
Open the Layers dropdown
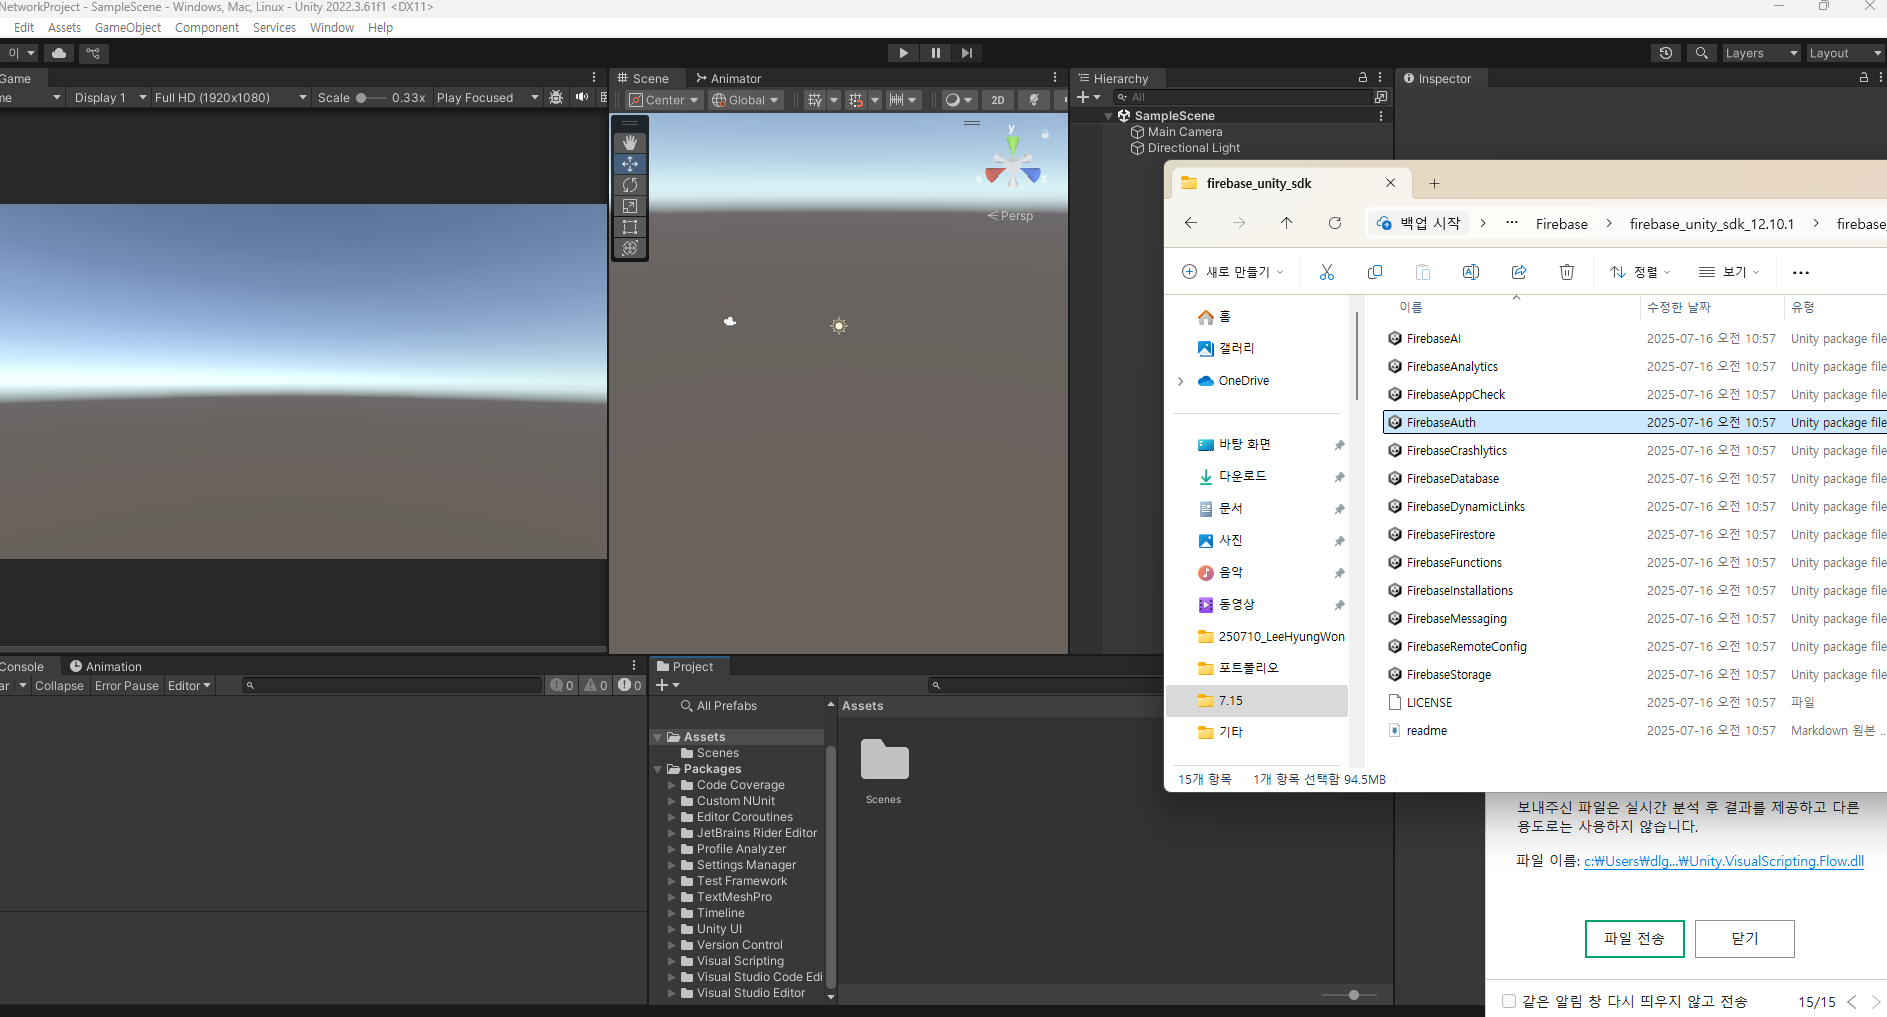(1760, 53)
